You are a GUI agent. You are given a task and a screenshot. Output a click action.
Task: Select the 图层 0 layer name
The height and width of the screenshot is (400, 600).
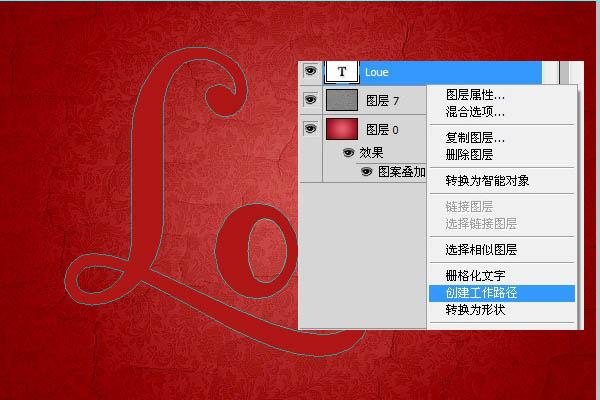point(382,130)
